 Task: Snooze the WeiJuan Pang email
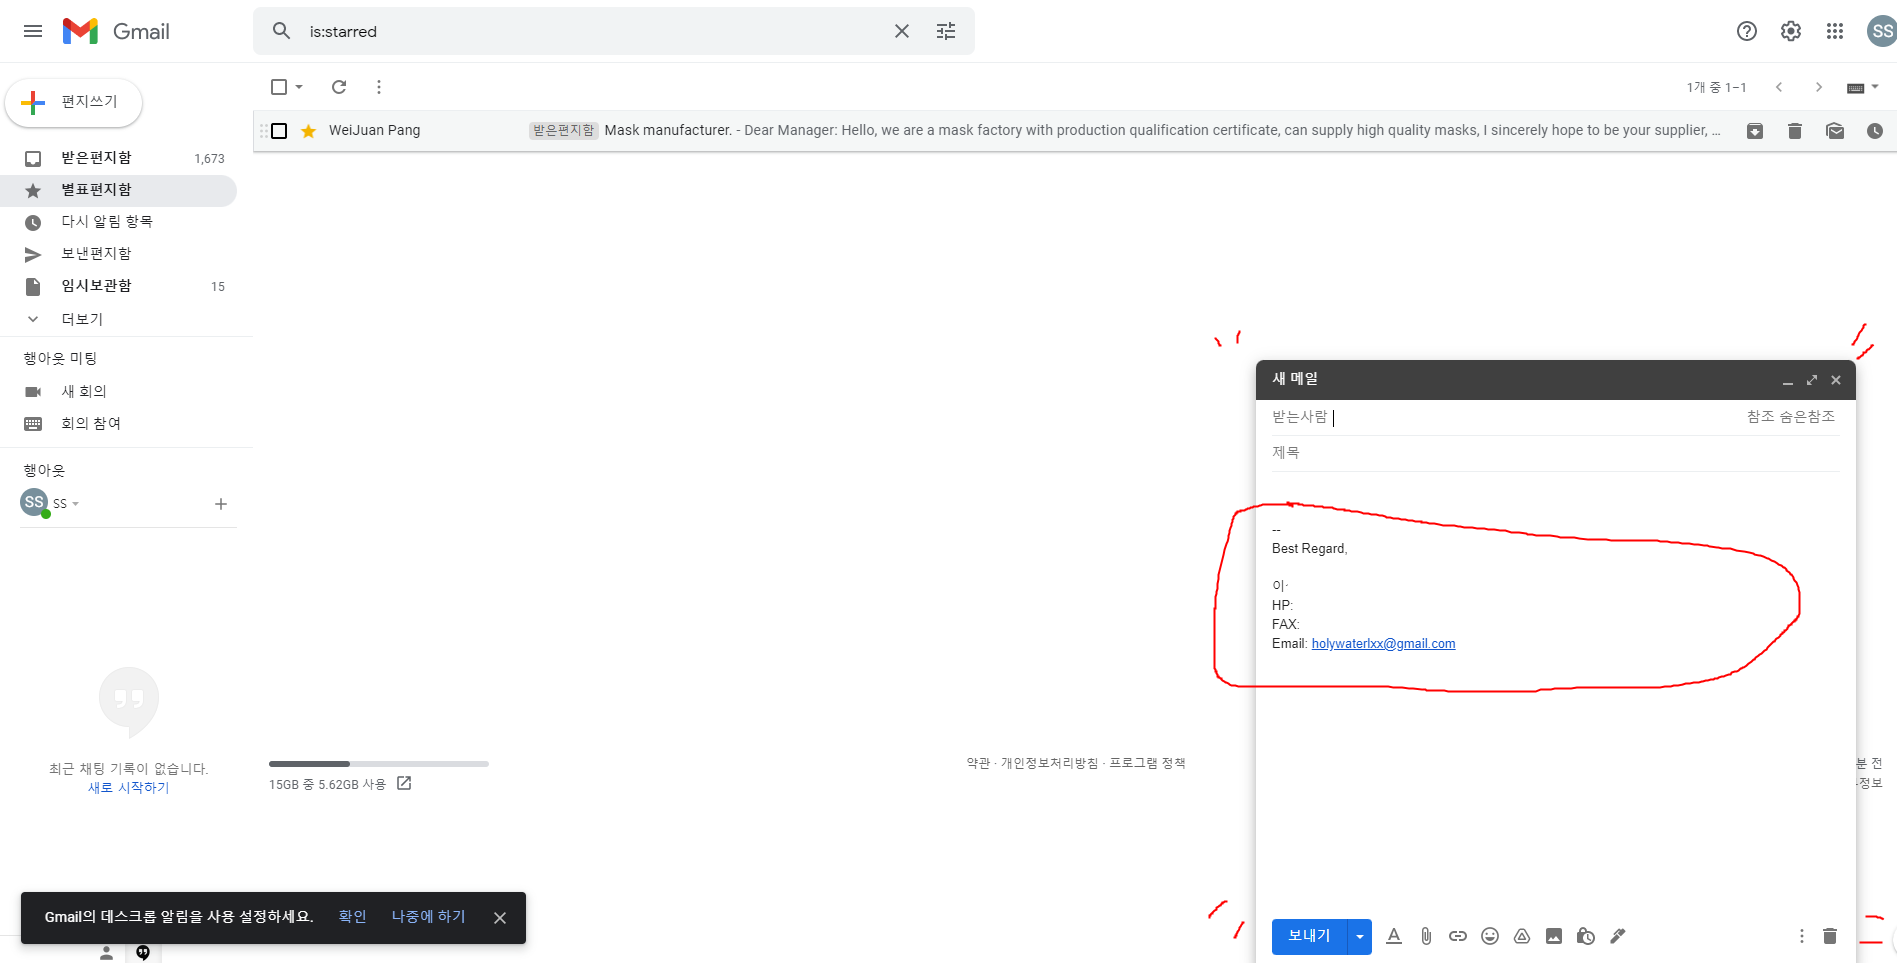[1875, 131]
